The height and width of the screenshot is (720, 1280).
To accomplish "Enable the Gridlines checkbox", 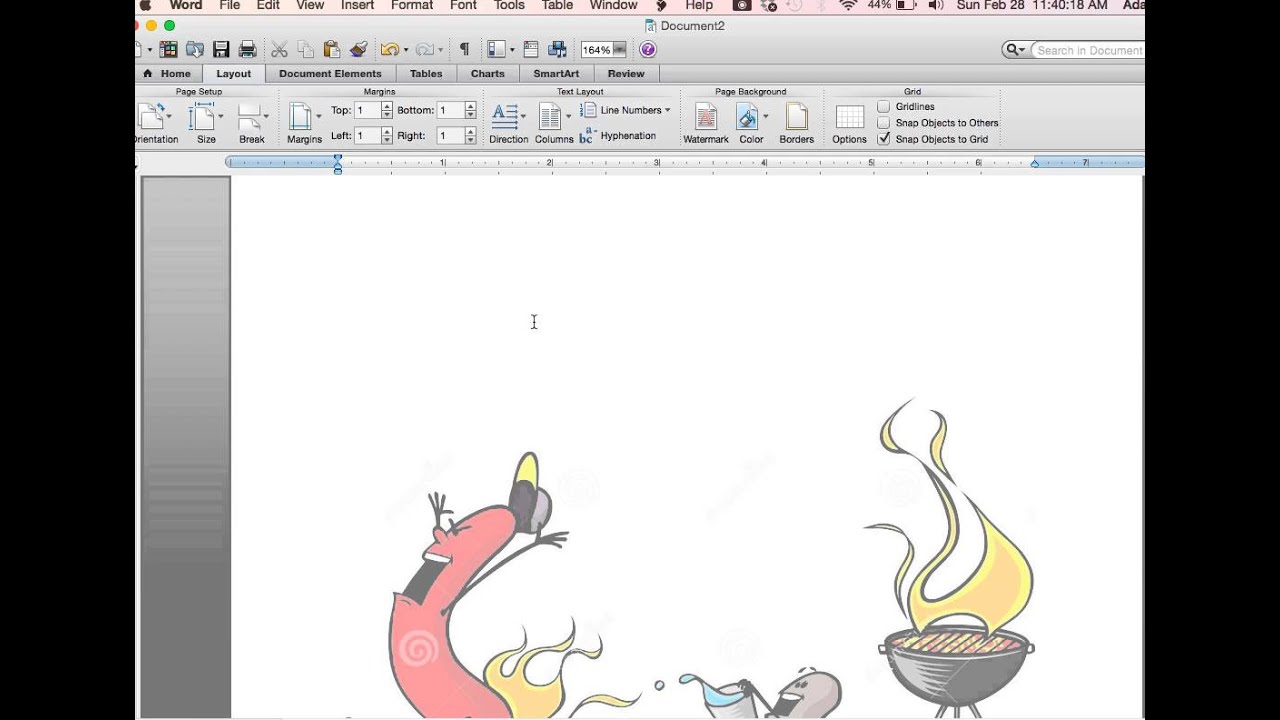I will [884, 106].
